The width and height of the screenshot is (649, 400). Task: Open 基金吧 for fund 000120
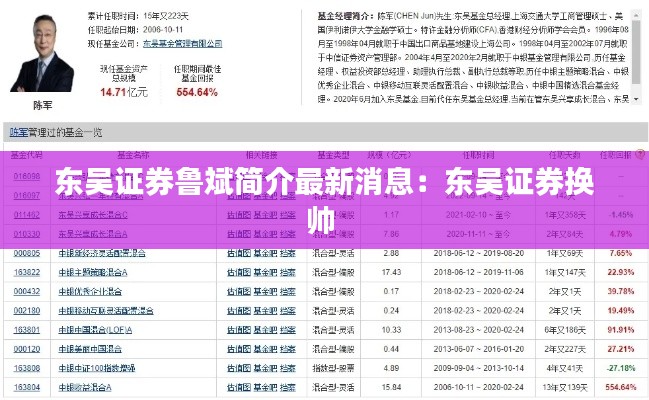(x=265, y=349)
